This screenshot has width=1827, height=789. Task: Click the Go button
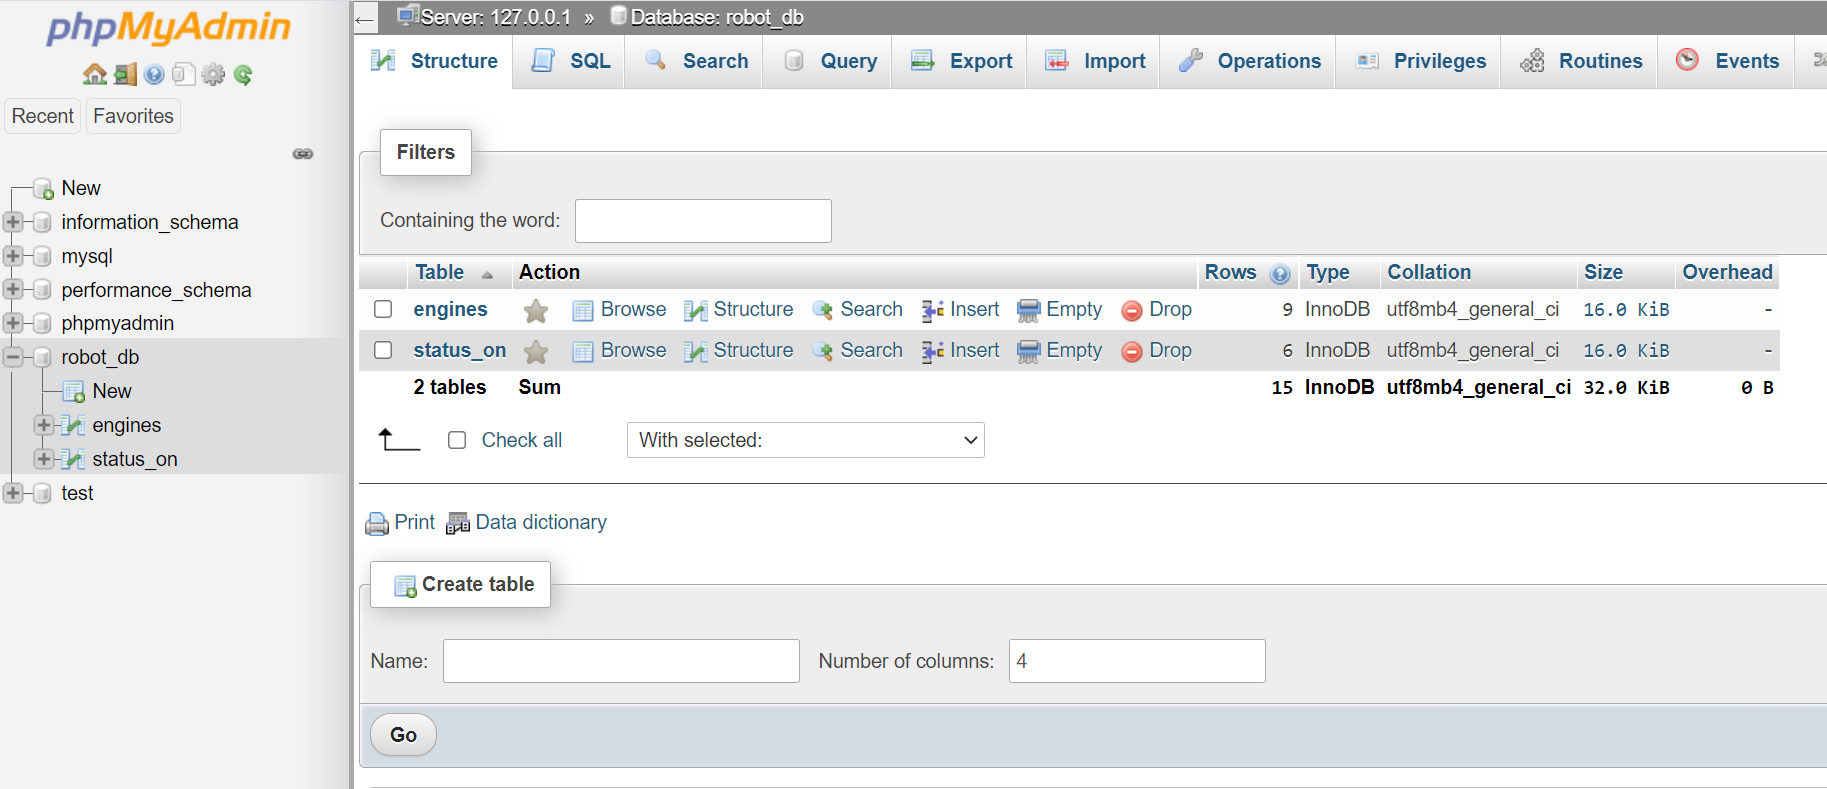(403, 735)
